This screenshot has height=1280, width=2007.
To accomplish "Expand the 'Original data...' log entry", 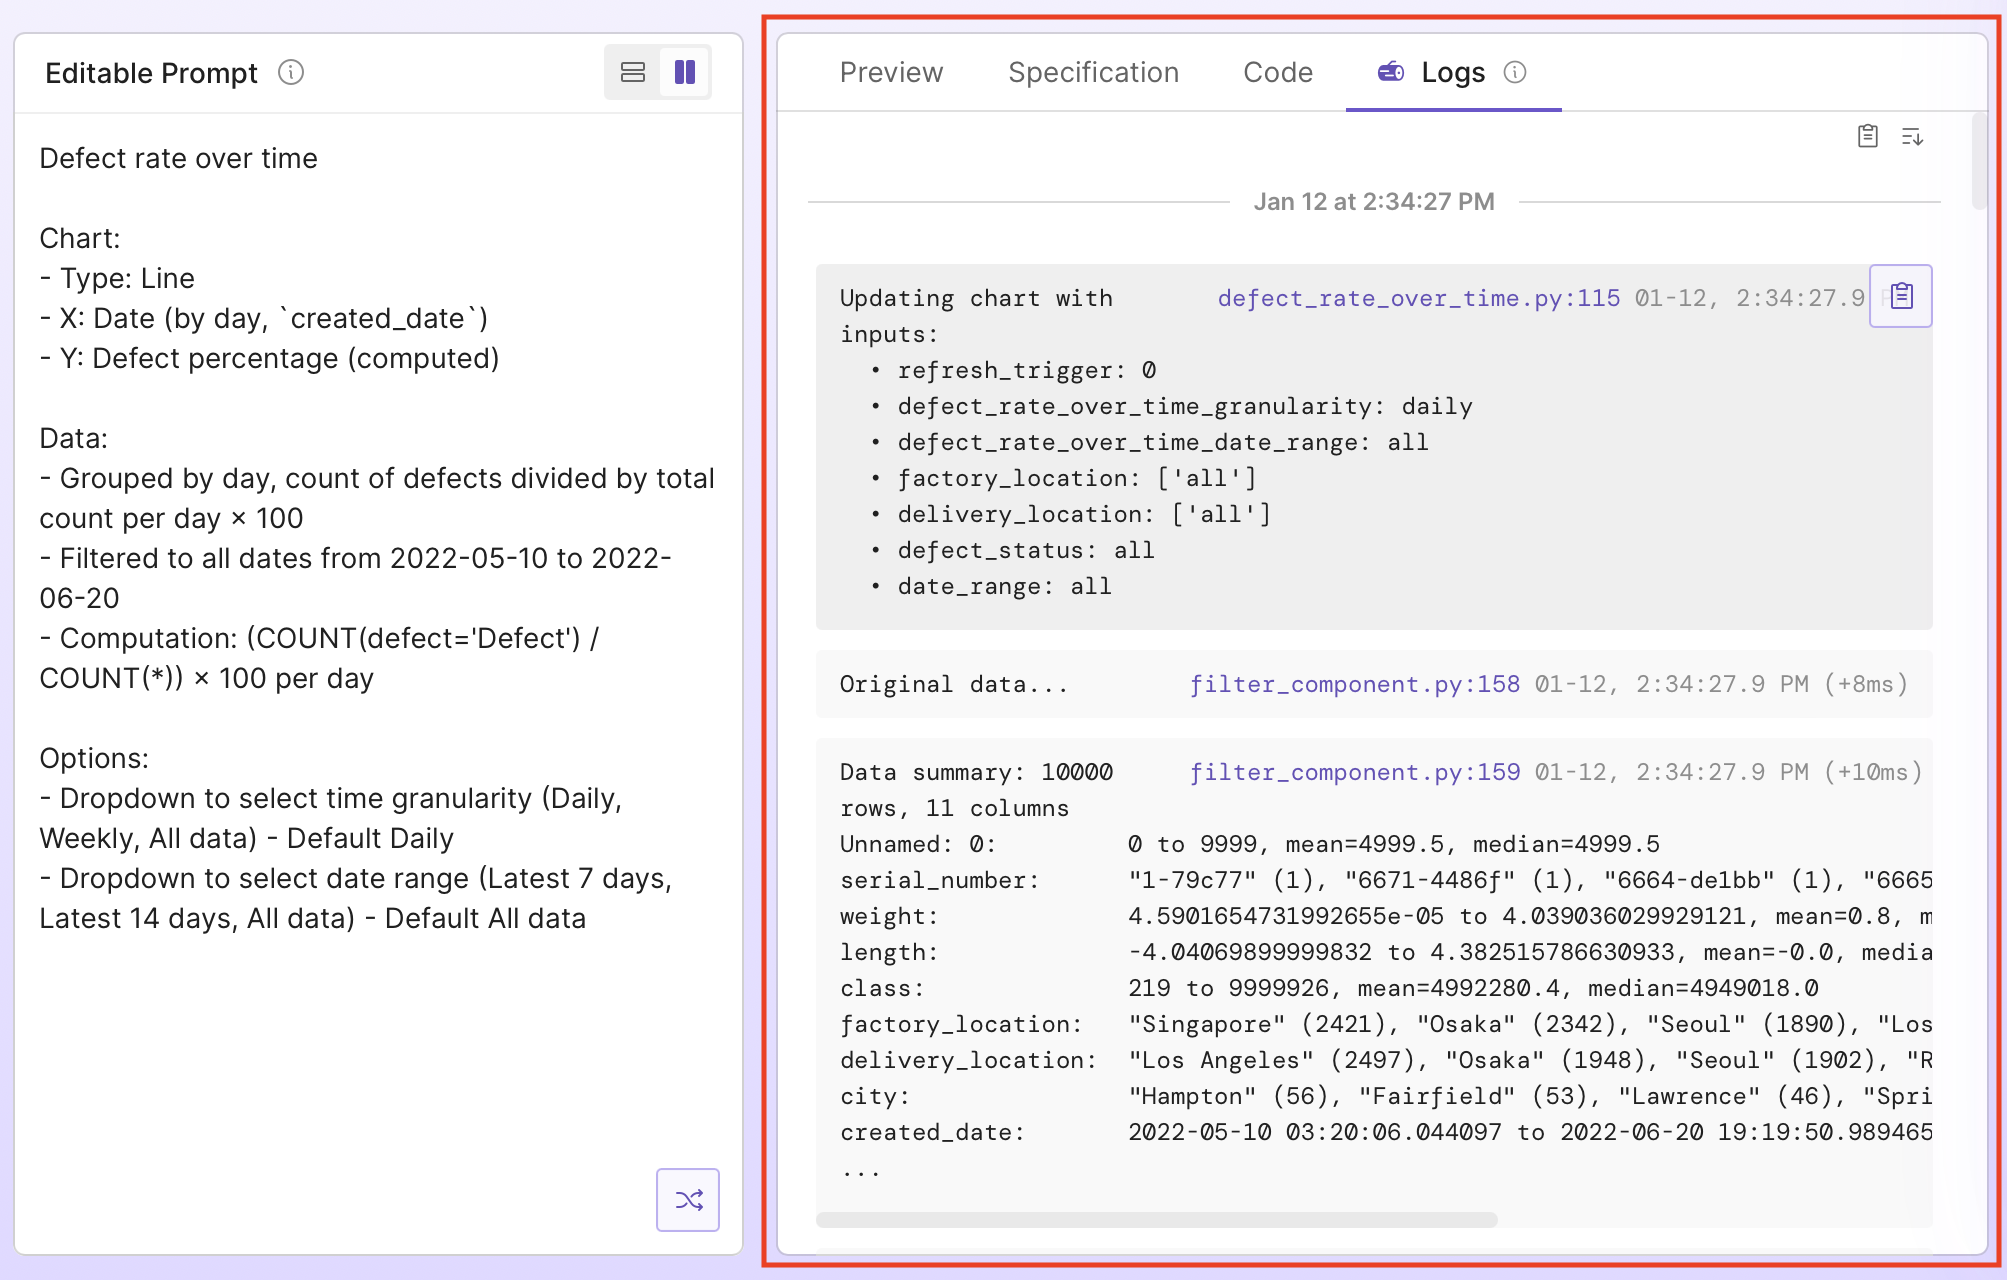I will [x=953, y=684].
